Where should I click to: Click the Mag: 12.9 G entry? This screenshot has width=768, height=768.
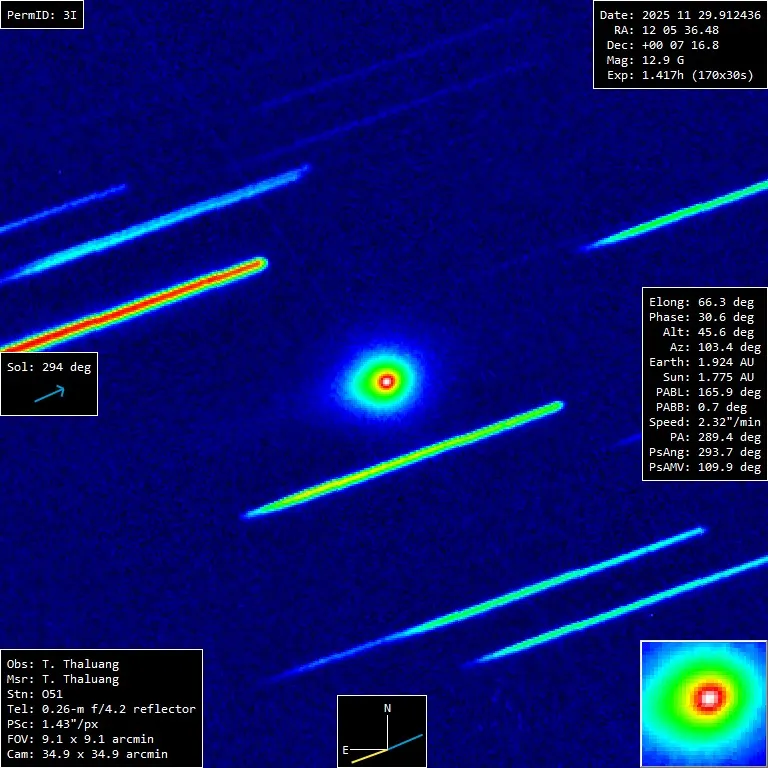coord(645,60)
